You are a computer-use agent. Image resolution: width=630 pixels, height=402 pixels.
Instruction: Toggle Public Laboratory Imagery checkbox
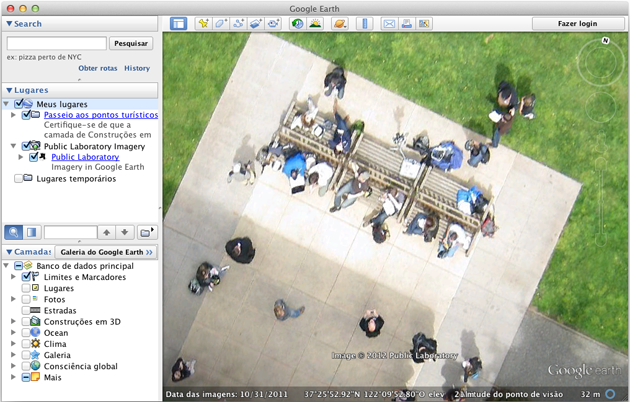click(x=26, y=146)
